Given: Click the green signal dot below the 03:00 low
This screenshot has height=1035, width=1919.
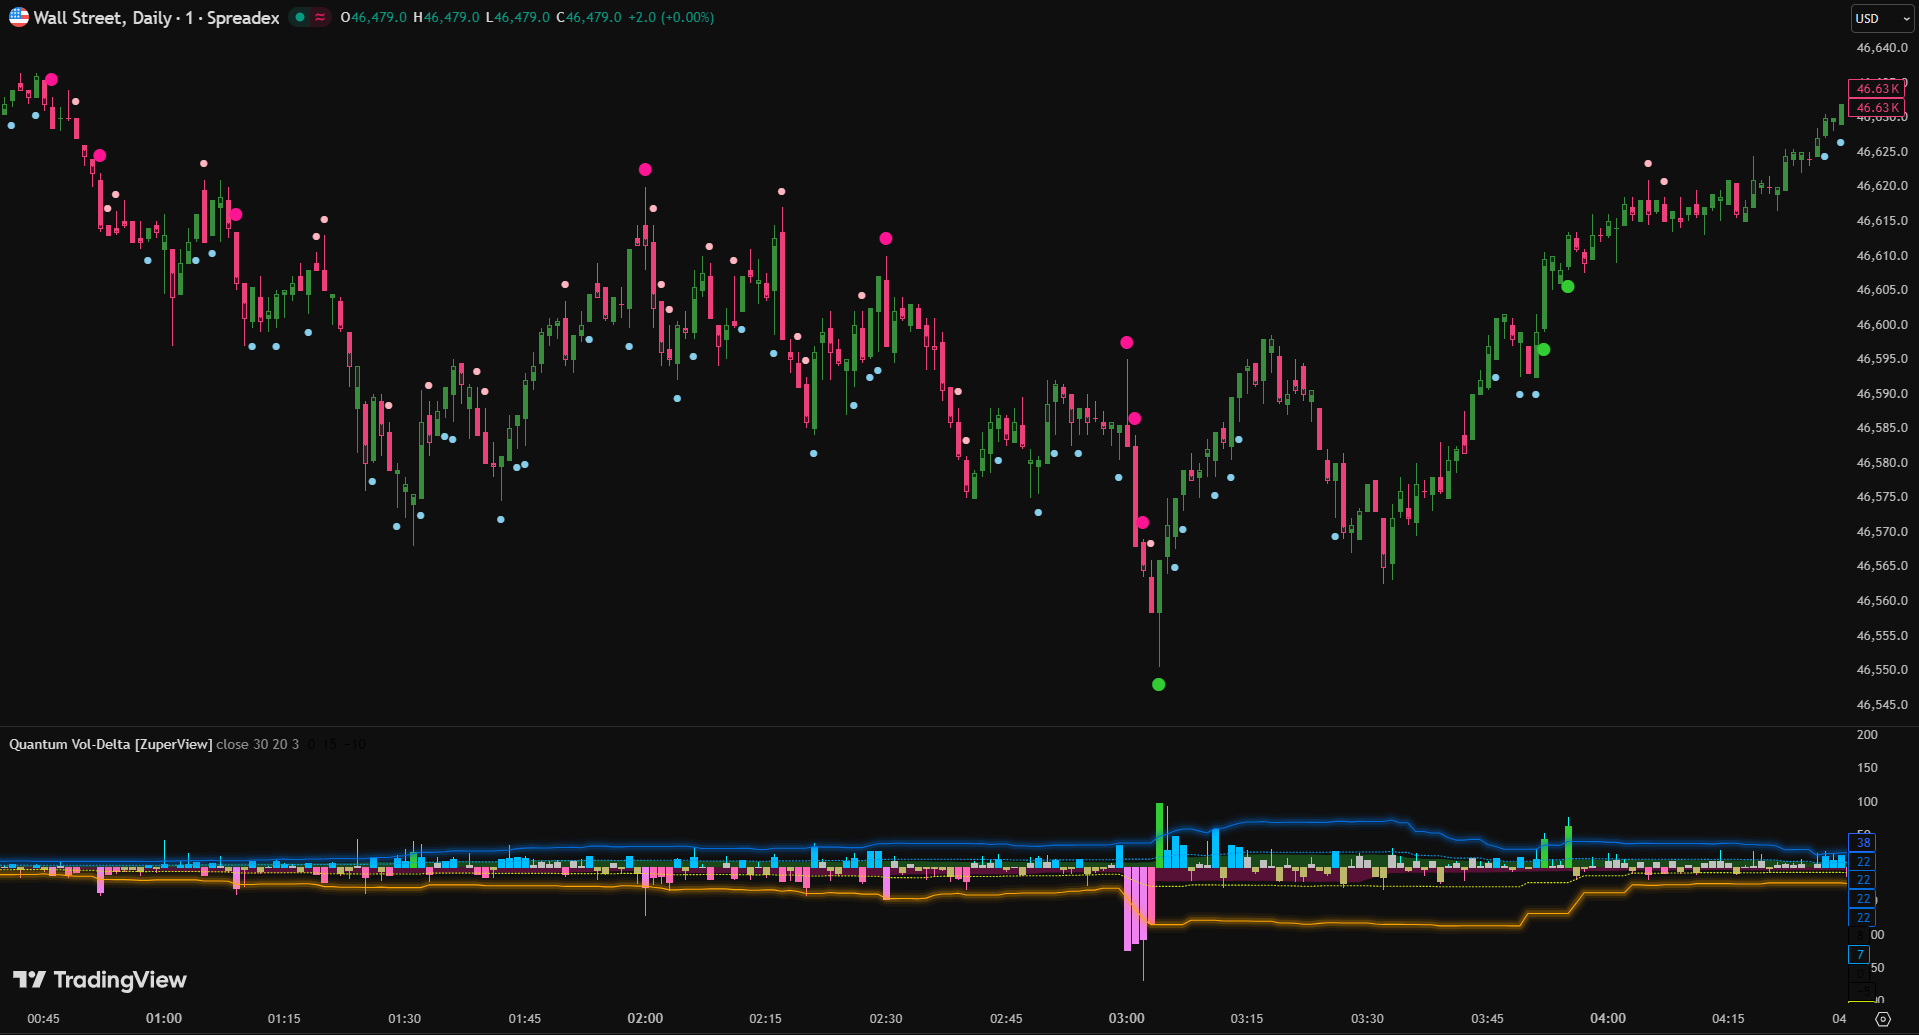Looking at the screenshot, I should point(1158,685).
